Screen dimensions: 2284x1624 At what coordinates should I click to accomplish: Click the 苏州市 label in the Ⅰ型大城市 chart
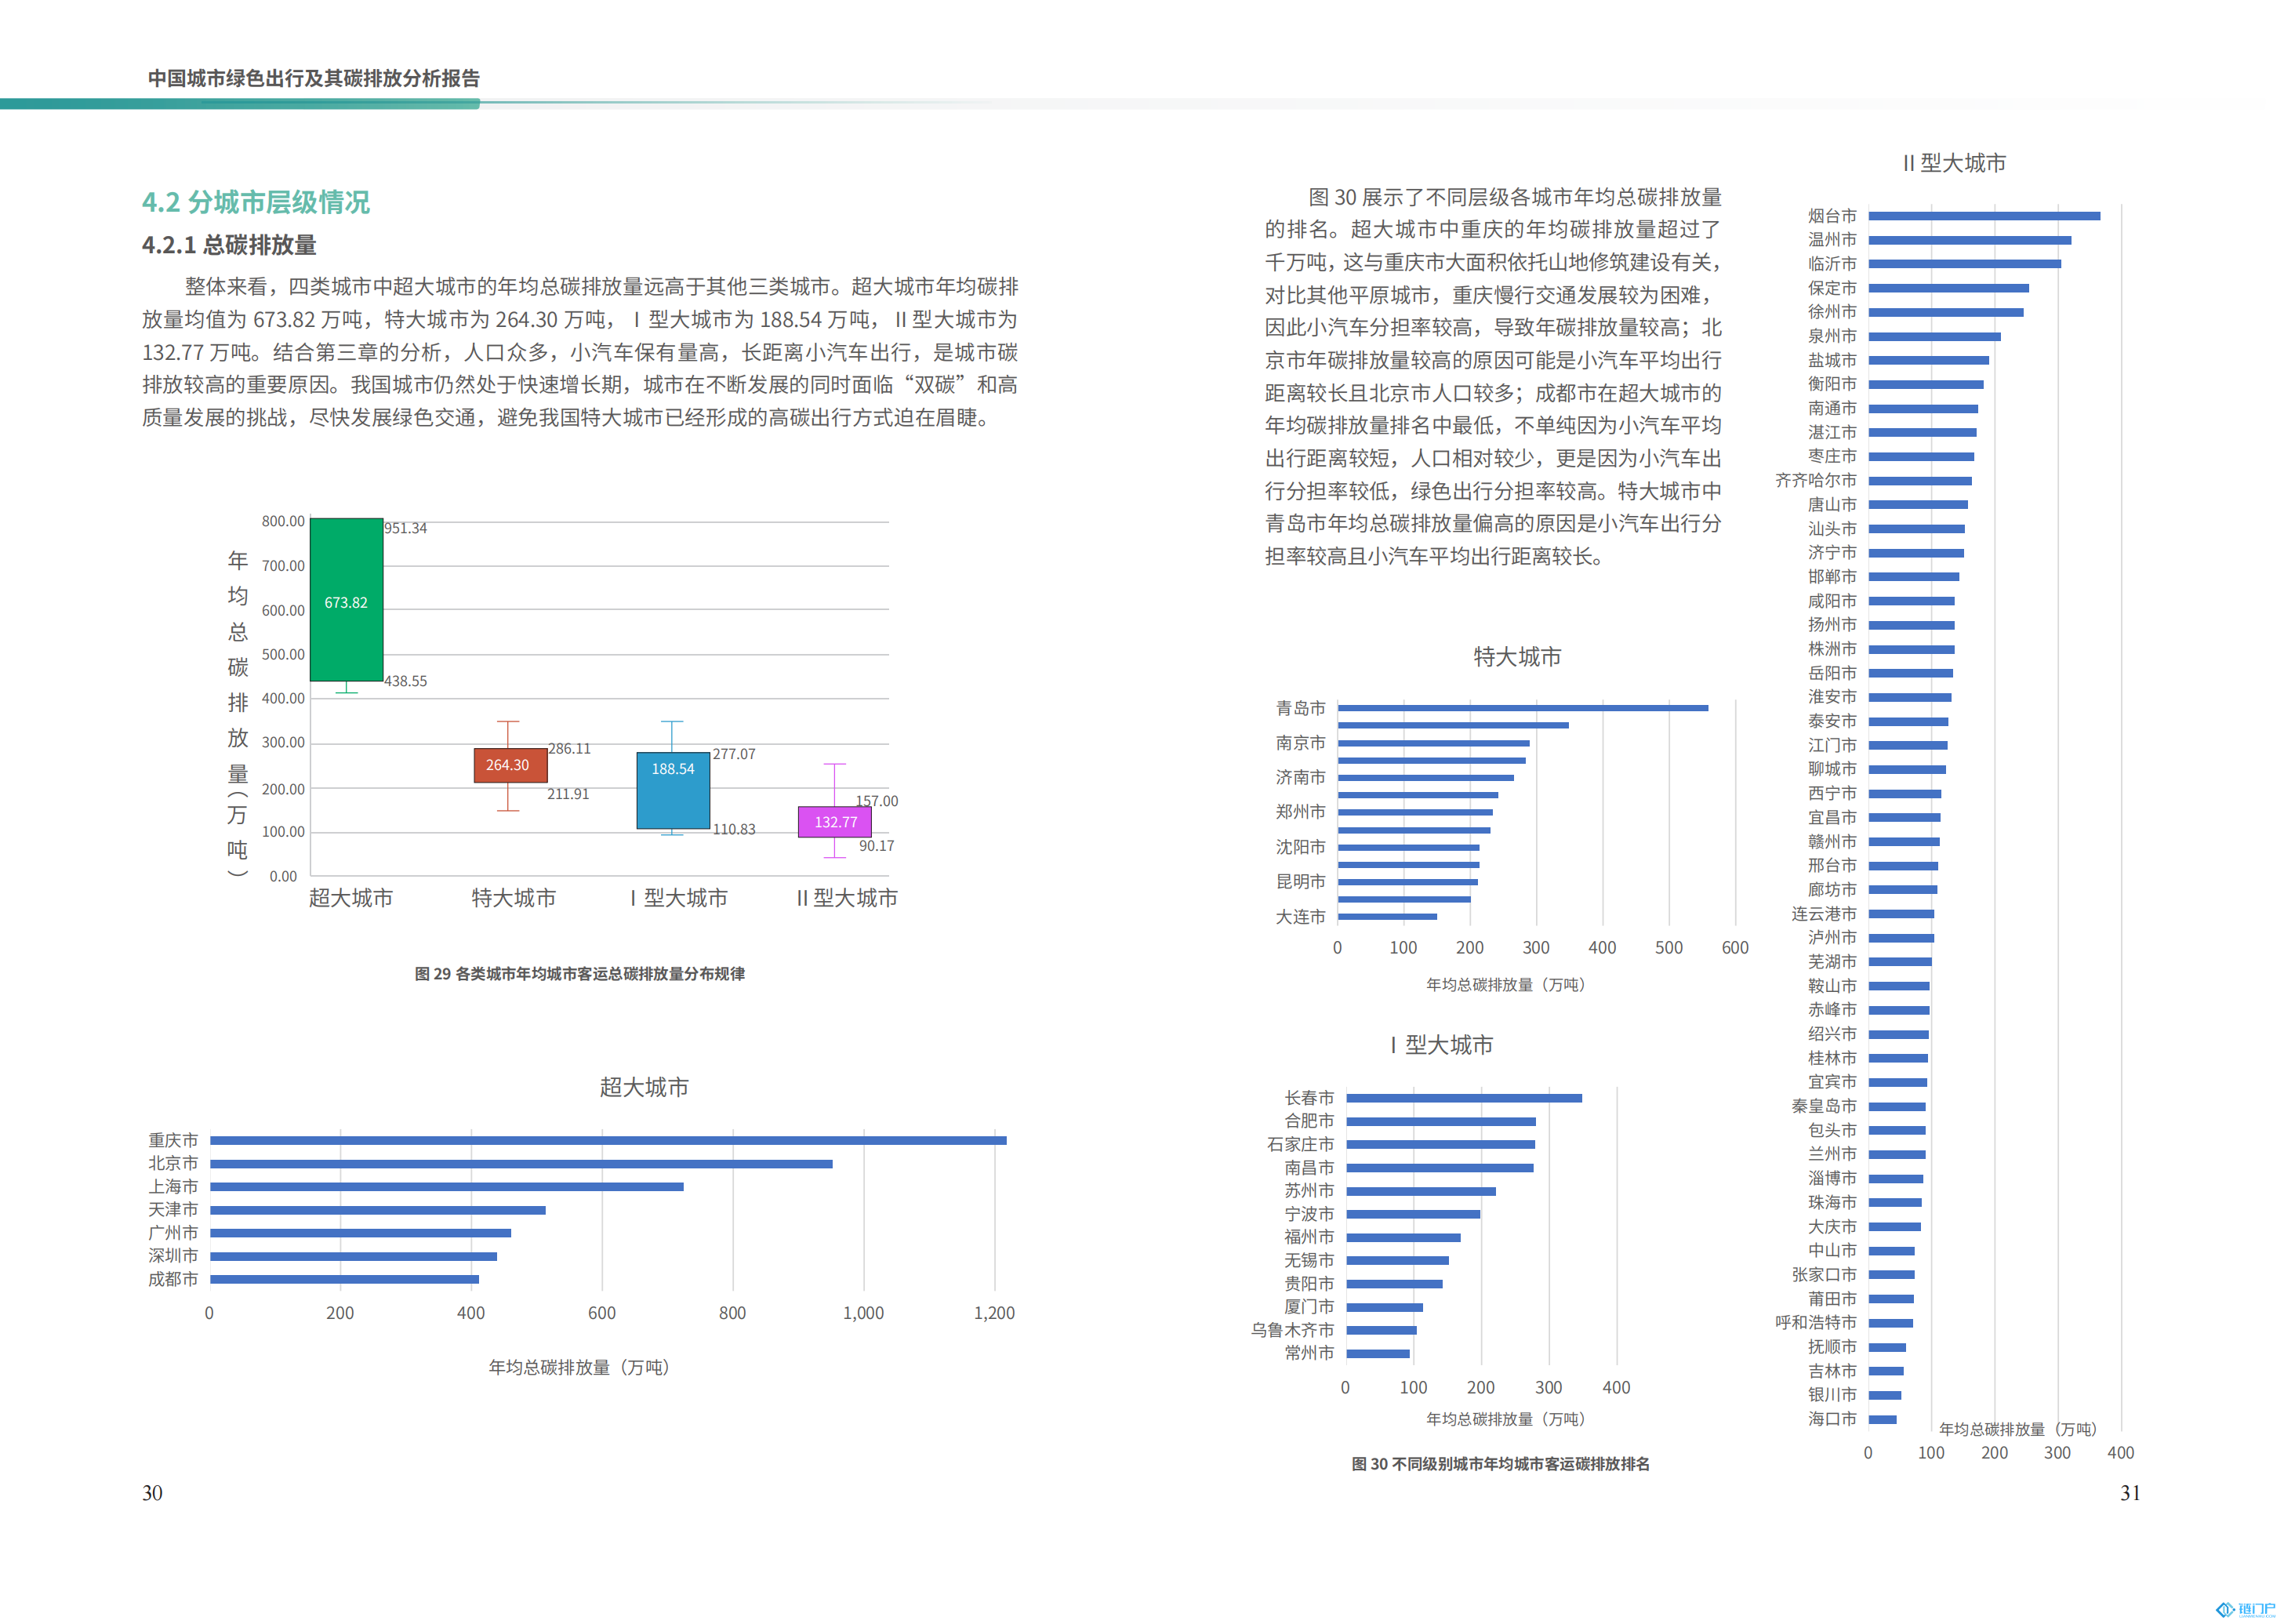[x=1309, y=1191]
